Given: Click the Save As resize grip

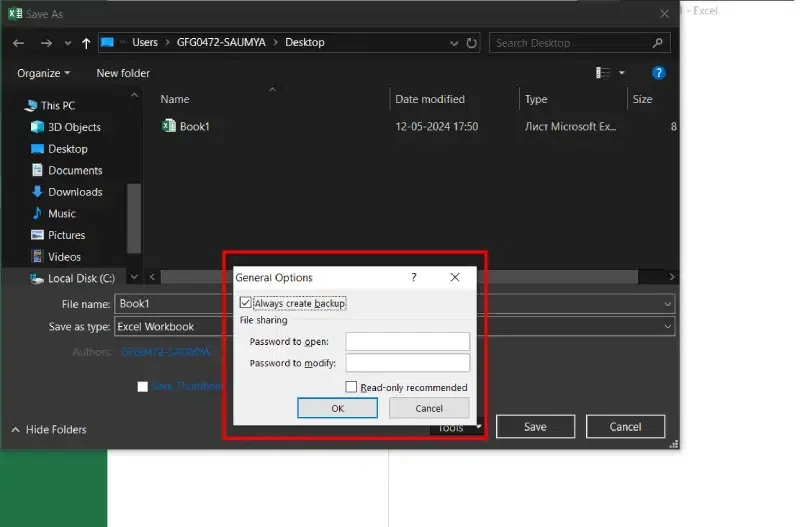Looking at the screenshot, I should pos(674,444).
